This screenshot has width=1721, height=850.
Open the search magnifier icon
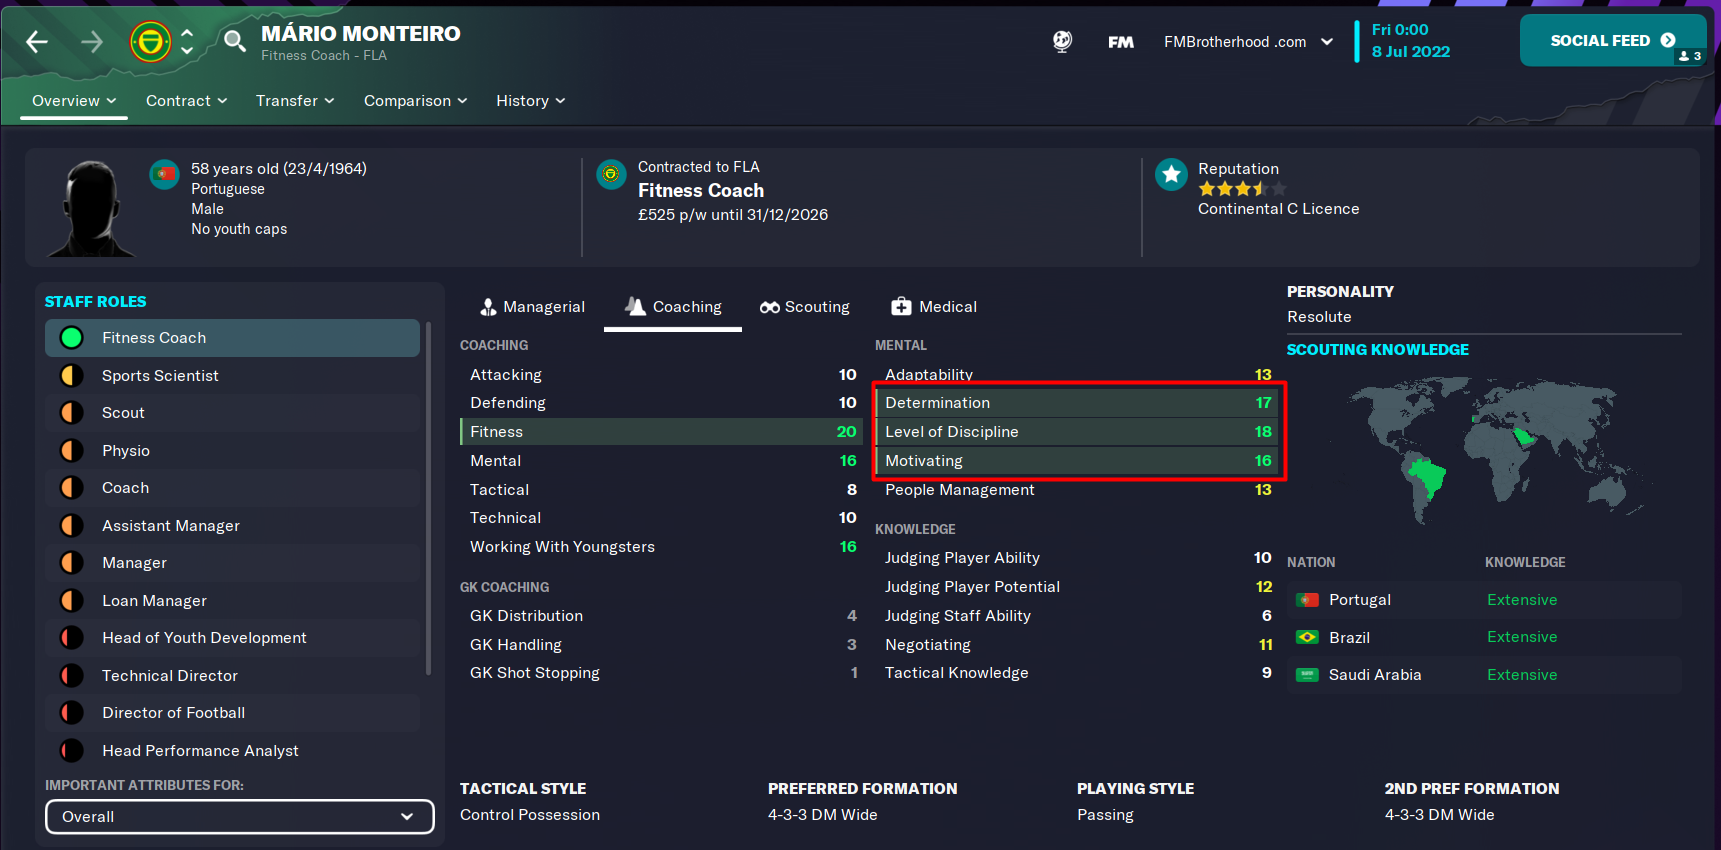coord(234,41)
